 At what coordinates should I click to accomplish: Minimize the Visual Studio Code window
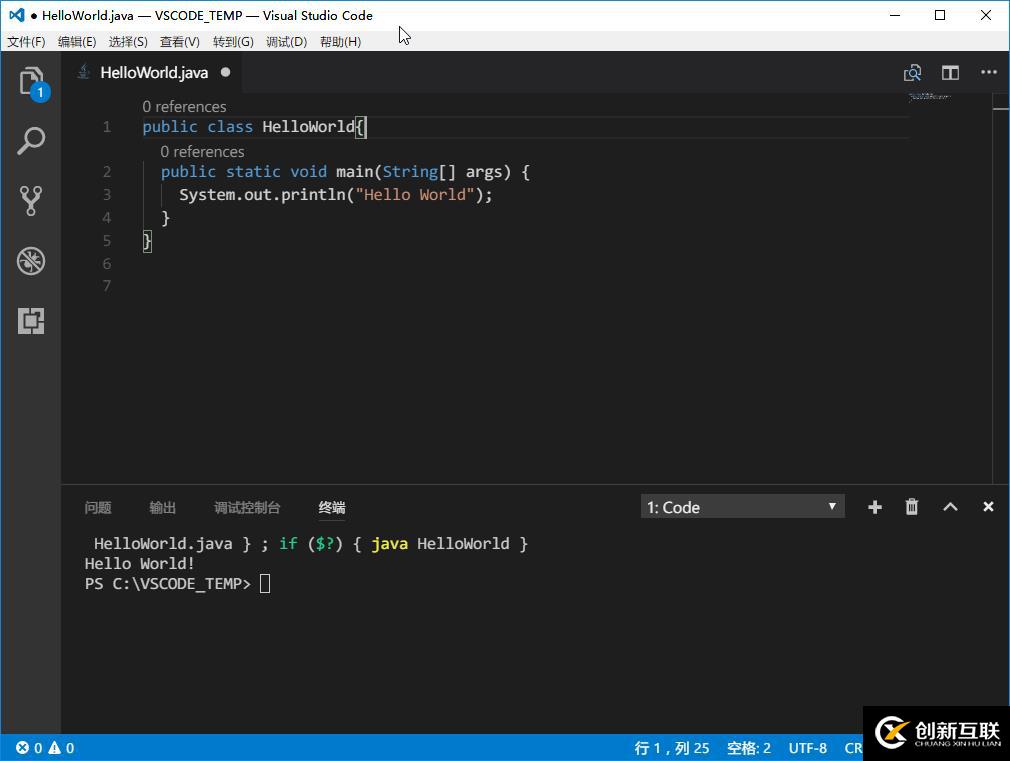click(895, 15)
